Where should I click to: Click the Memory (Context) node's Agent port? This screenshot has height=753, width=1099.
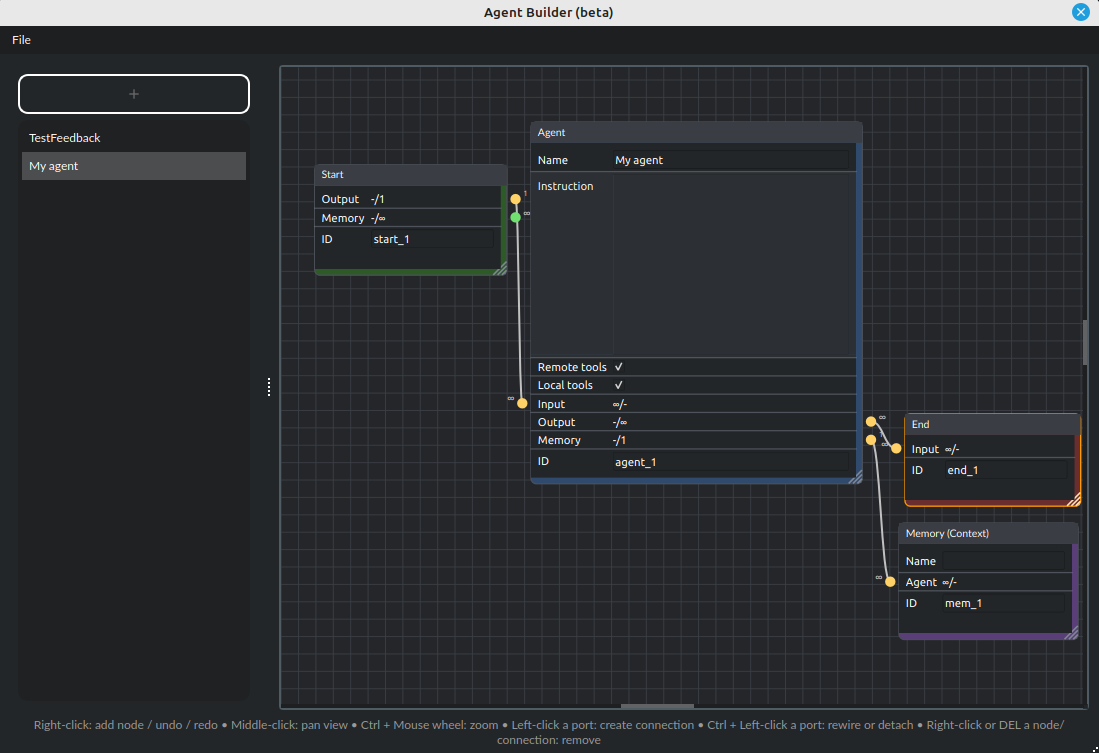pos(890,581)
